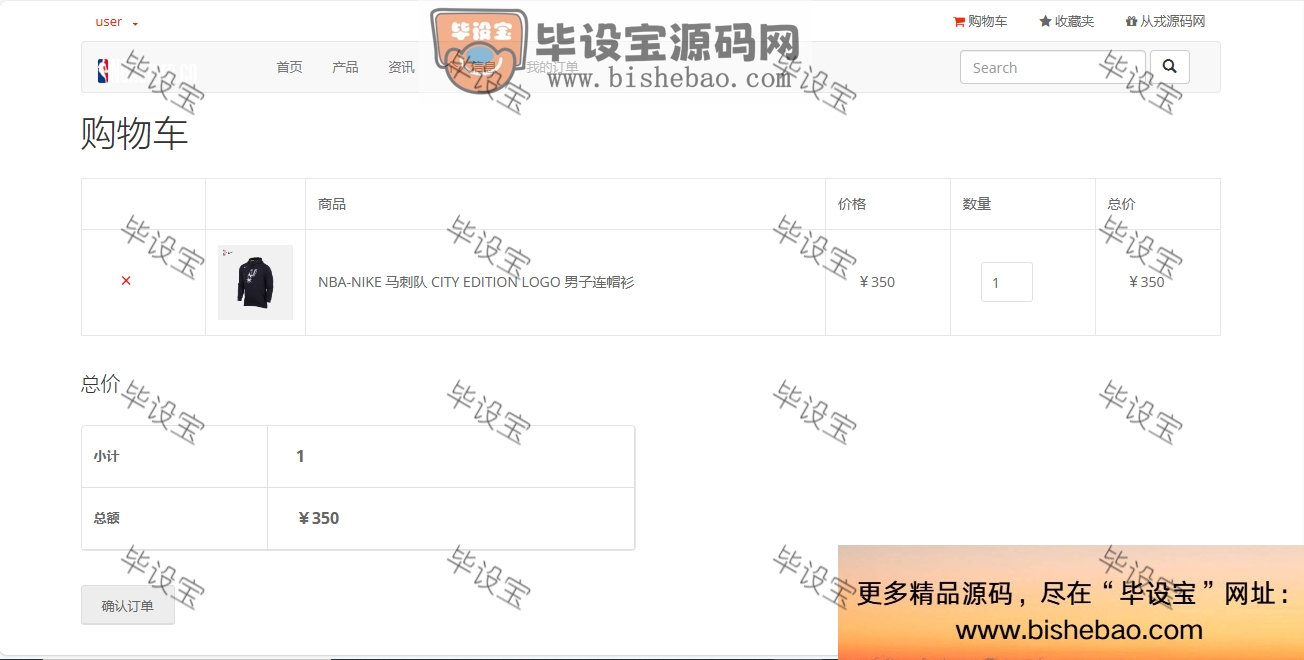Edit the quantity field showing 1
The height and width of the screenshot is (660, 1304).
click(1006, 282)
